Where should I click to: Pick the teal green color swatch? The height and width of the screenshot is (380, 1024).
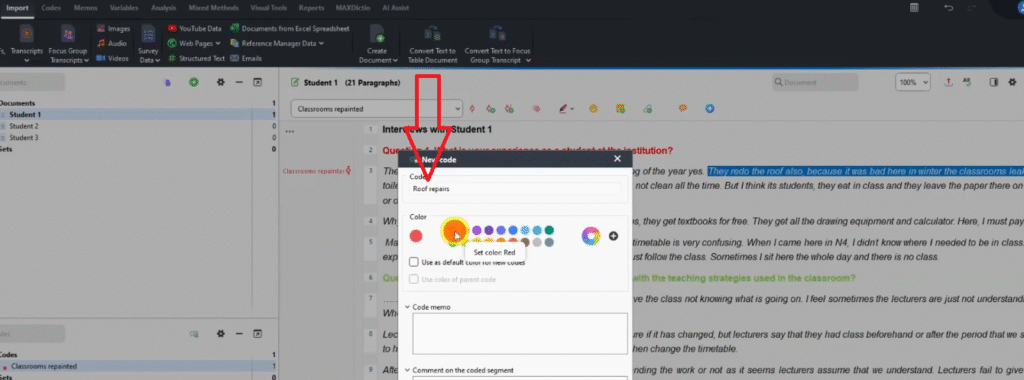[x=549, y=230]
